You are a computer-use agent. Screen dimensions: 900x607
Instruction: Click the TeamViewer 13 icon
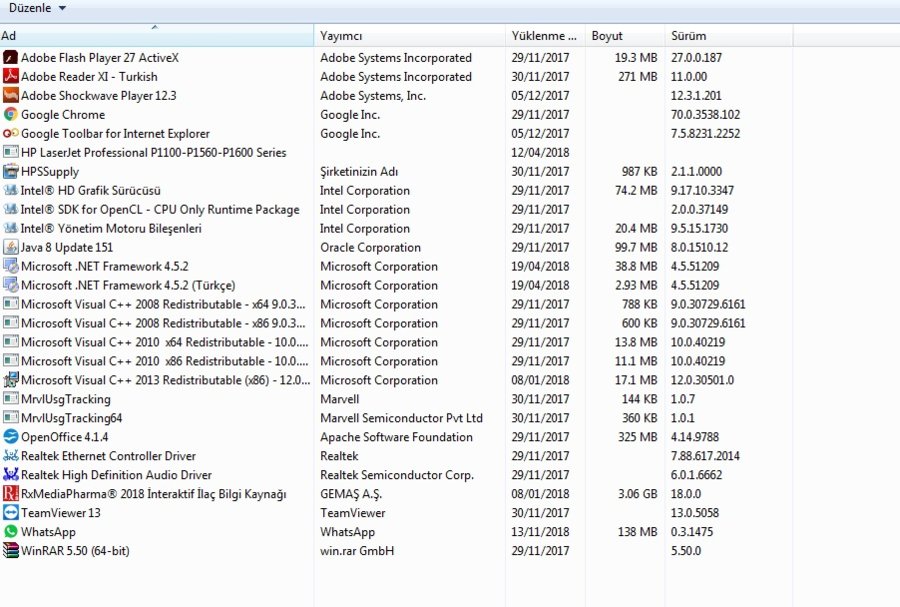point(10,512)
